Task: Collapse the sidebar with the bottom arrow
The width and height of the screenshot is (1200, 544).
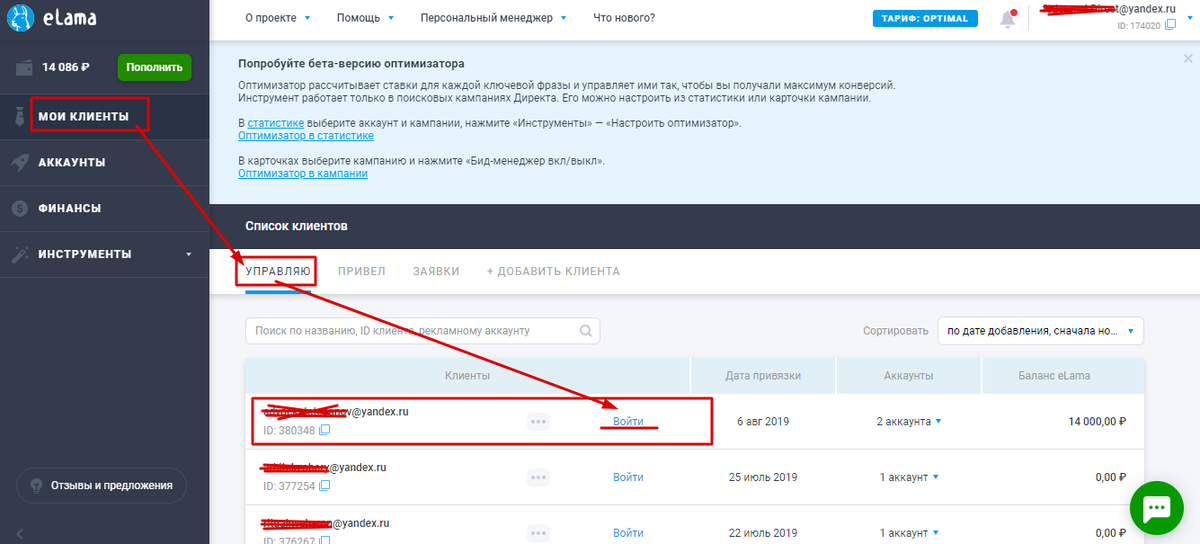Action: (x=19, y=534)
